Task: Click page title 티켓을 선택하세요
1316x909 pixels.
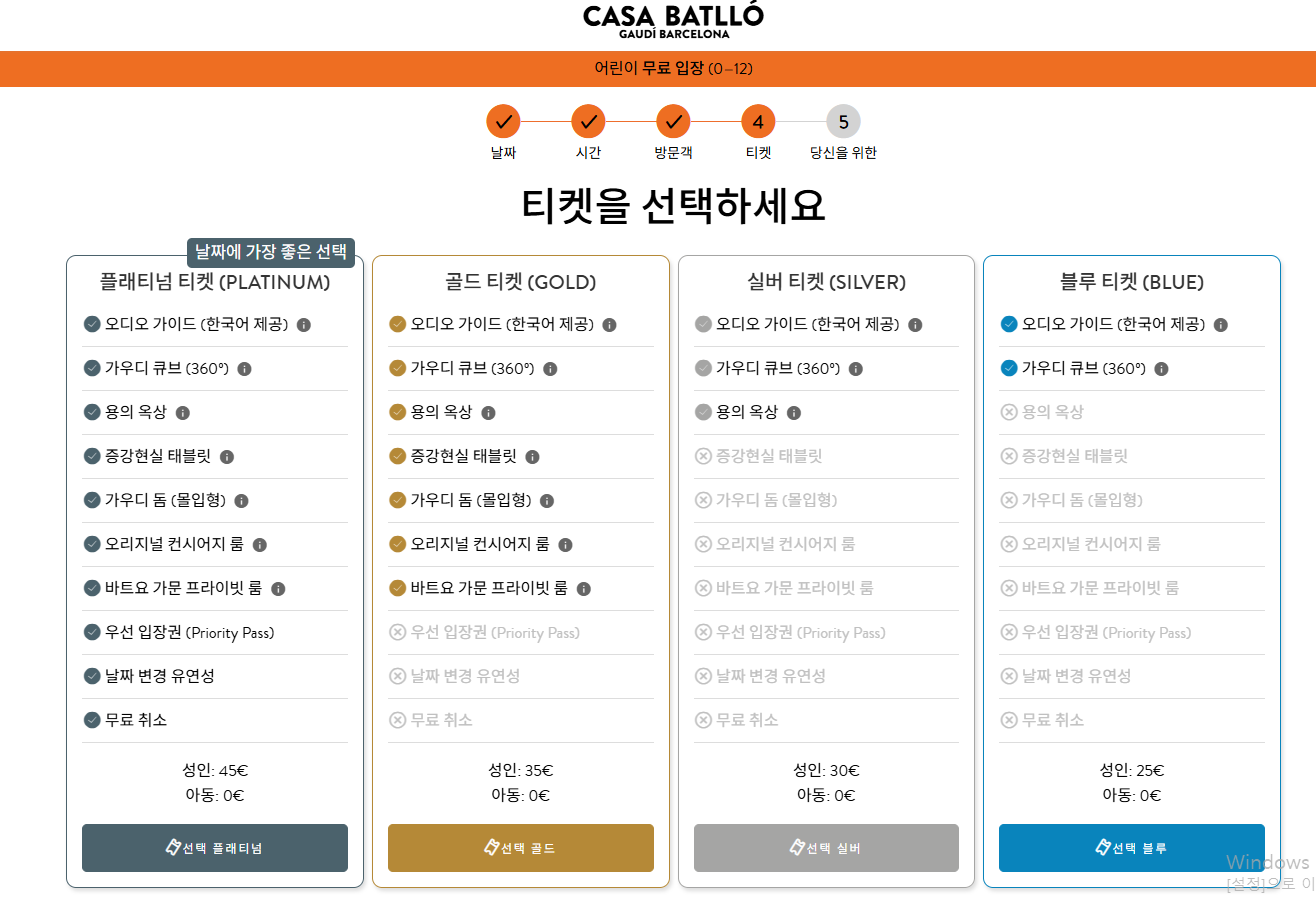Action: (673, 206)
